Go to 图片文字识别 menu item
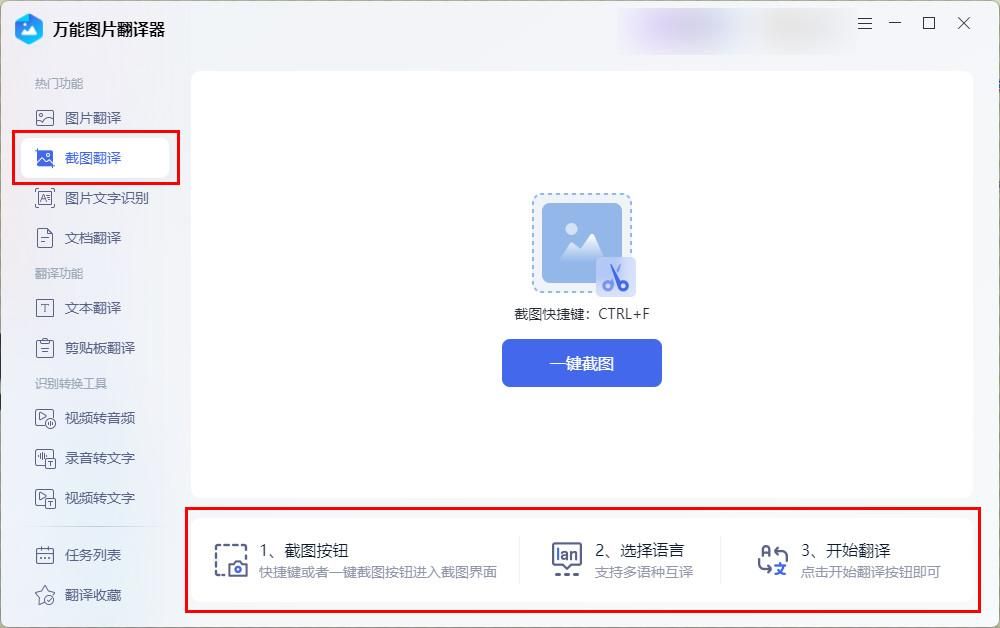1000x628 pixels. (95, 198)
